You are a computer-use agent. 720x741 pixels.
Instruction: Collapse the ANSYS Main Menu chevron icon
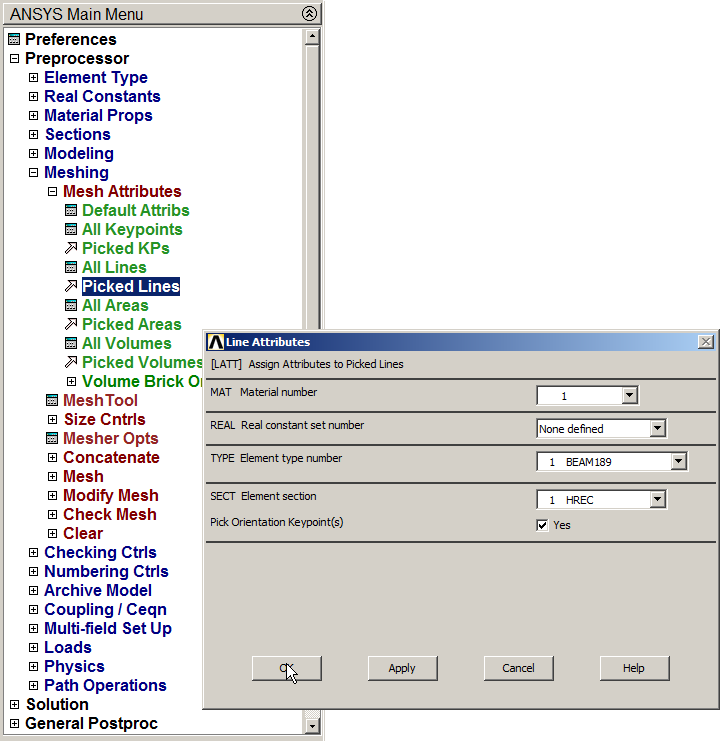pos(309,14)
